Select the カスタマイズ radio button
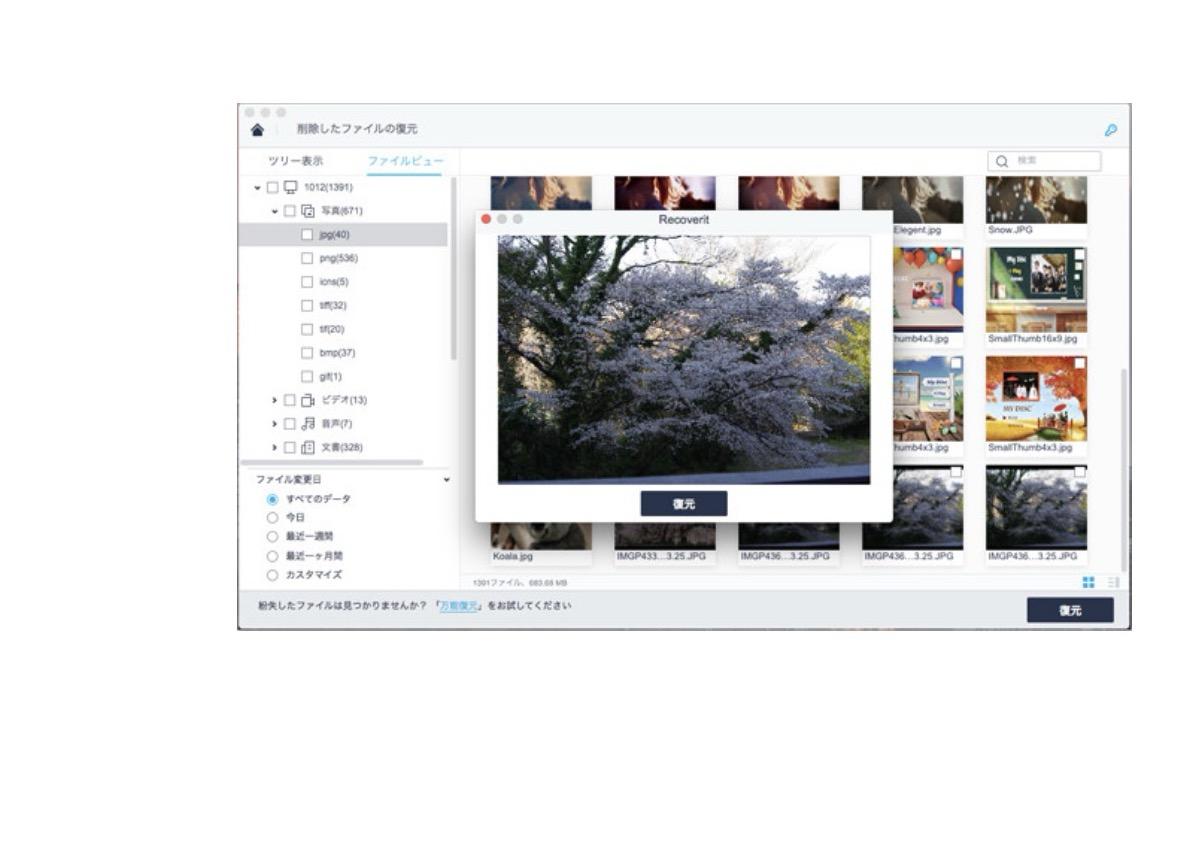 (272, 575)
